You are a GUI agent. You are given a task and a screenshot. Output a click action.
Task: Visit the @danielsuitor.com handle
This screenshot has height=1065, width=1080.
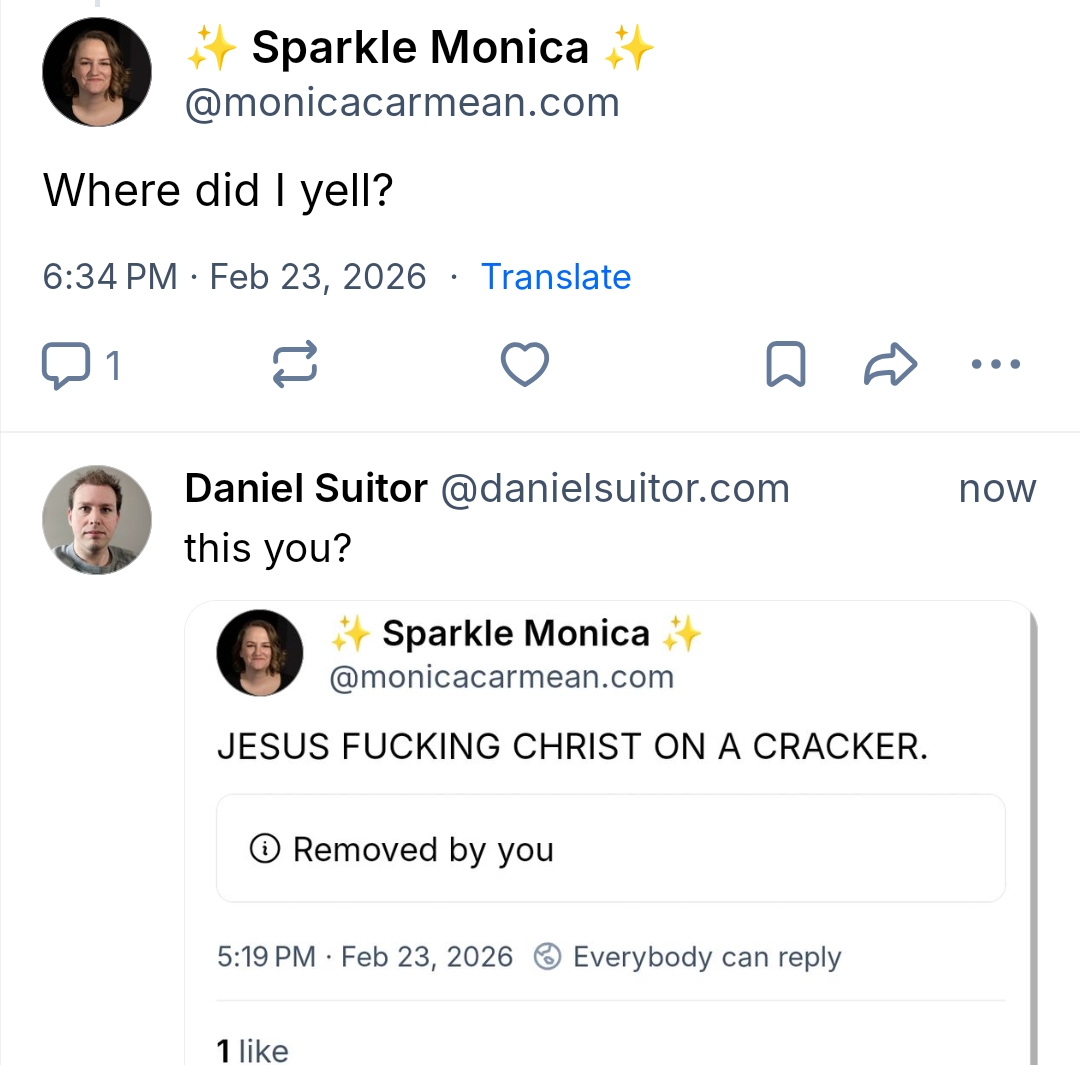615,489
